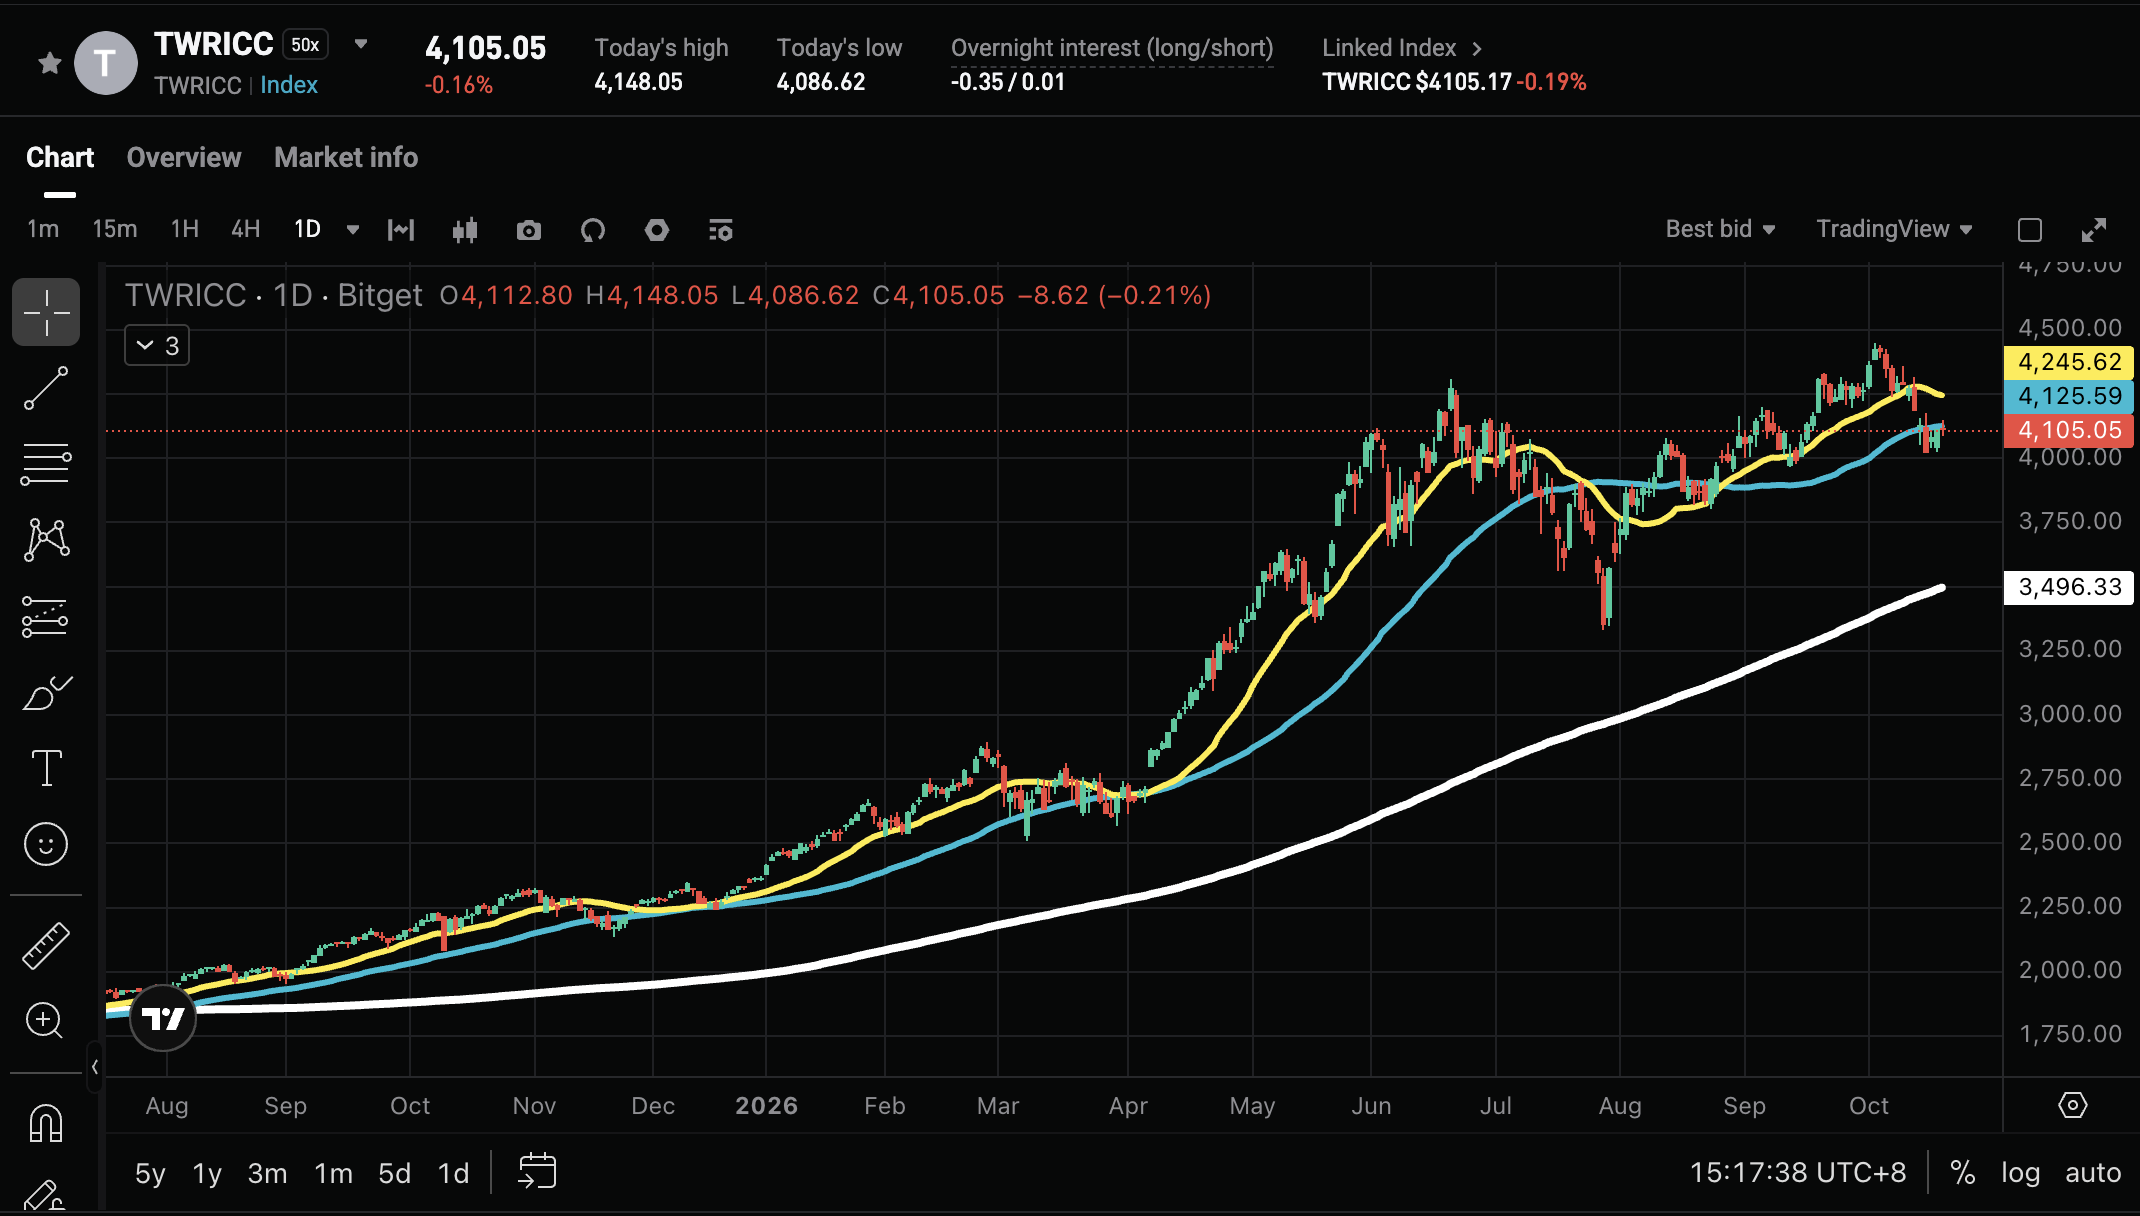
Task: Click the Overnight interest (long/short) label
Action: click(1112, 48)
